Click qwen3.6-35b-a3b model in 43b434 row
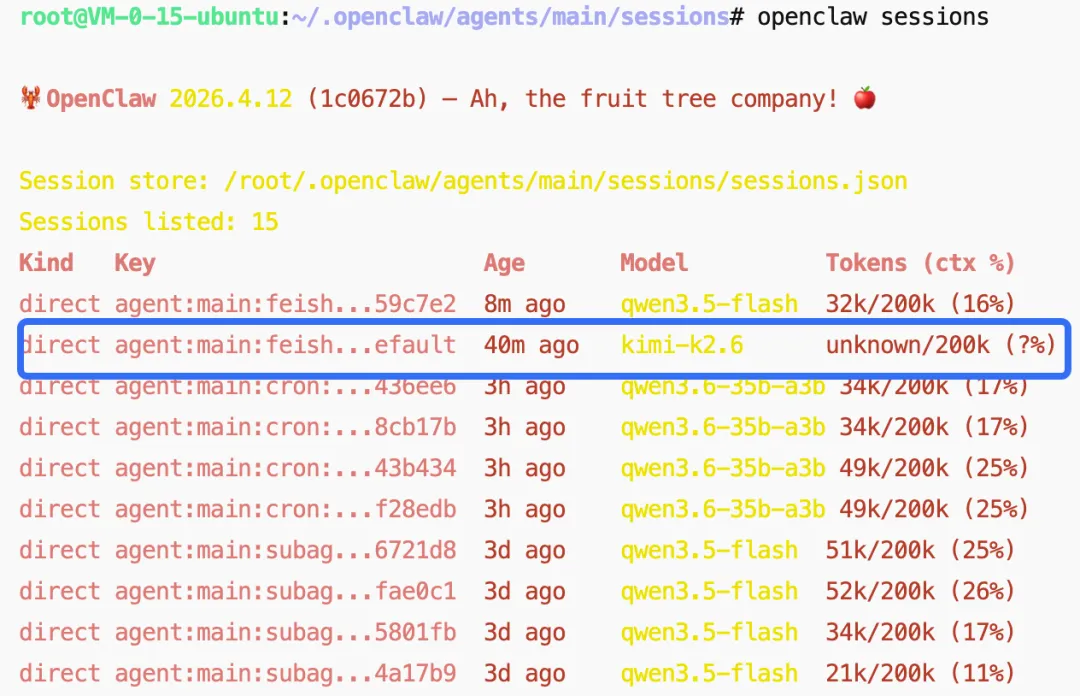Screen dimensions: 1080x696 click(723, 468)
